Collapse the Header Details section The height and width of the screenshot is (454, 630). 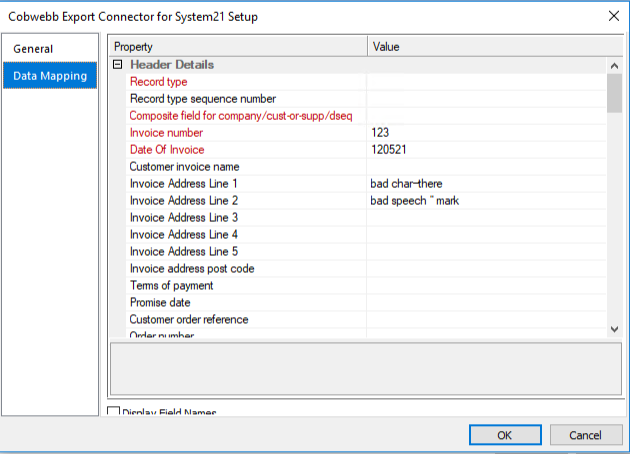[x=118, y=65]
